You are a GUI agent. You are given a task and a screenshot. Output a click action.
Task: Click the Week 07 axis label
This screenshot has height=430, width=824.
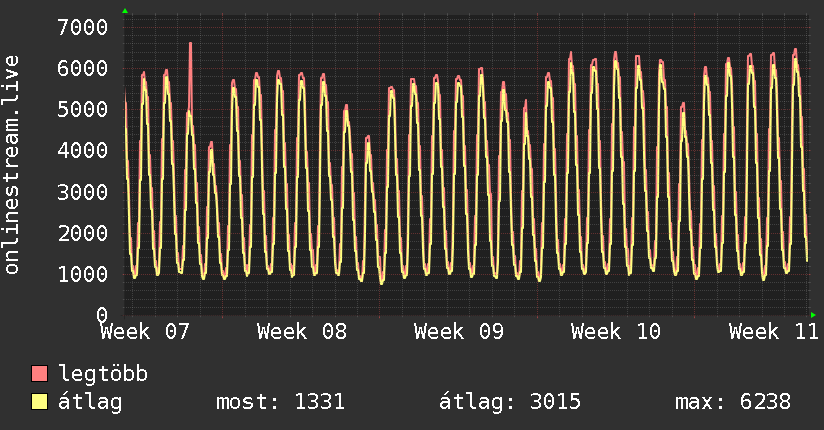click(x=145, y=332)
